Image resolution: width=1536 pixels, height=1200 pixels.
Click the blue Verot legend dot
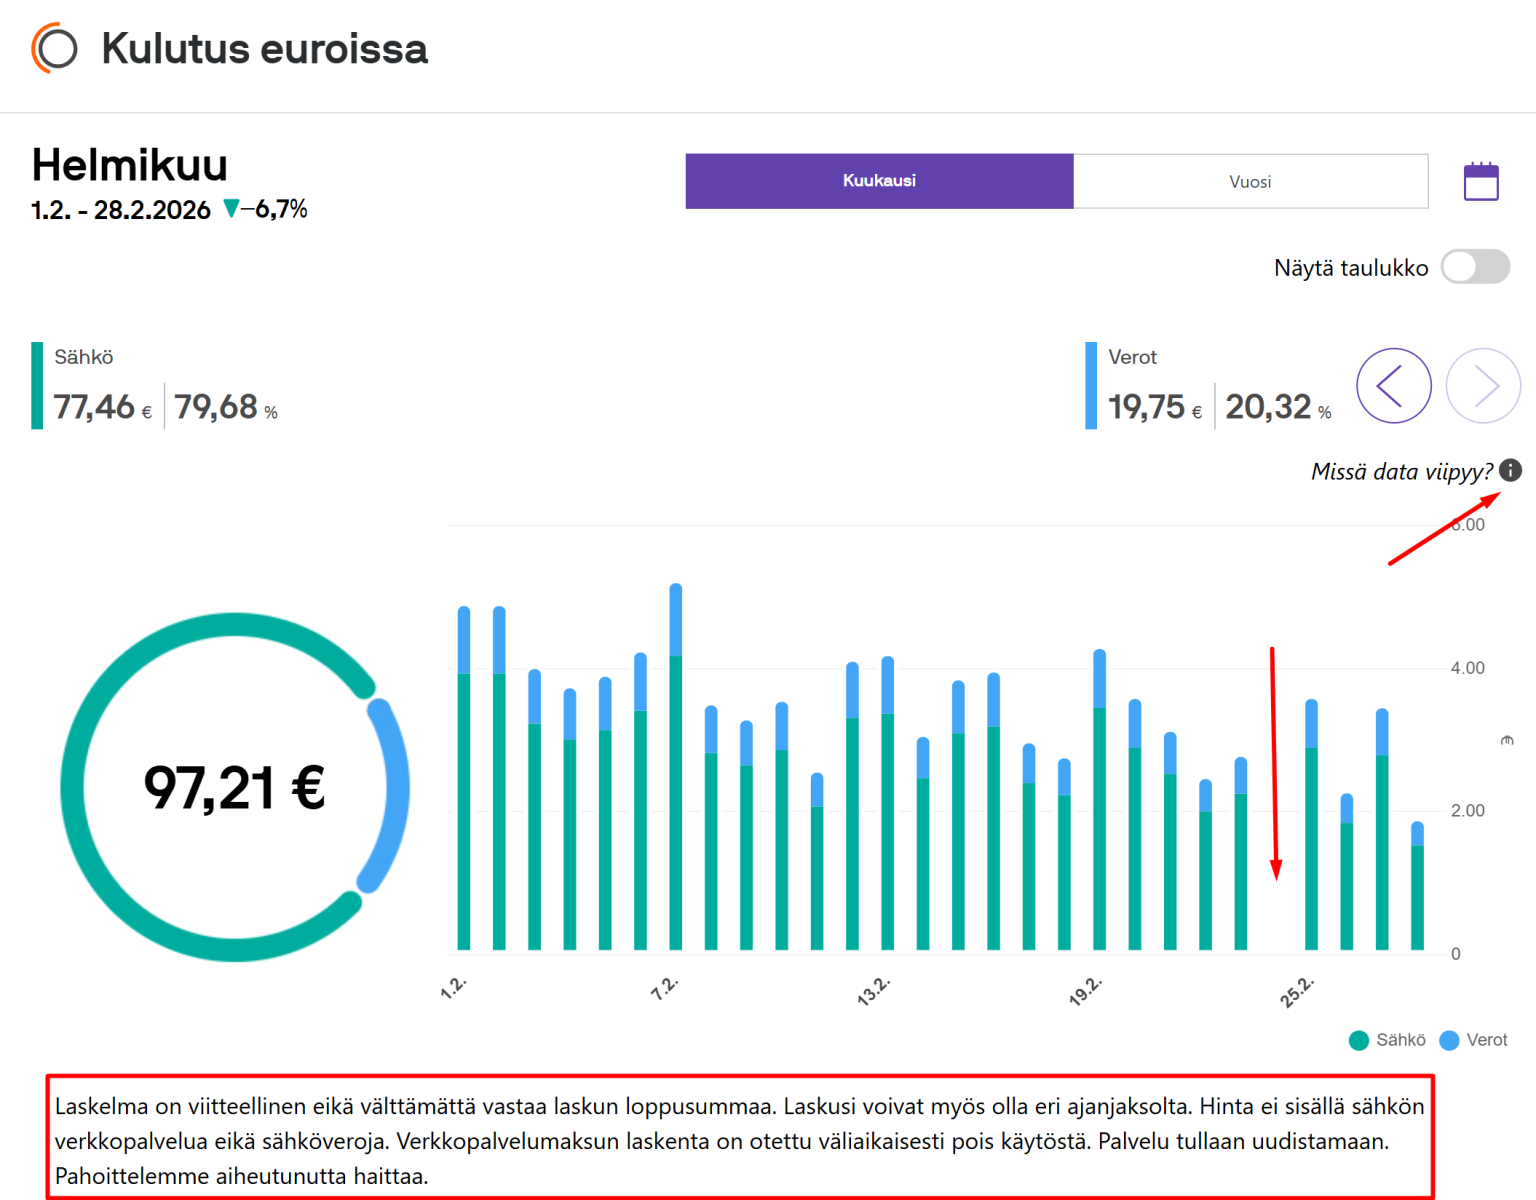click(1449, 1040)
